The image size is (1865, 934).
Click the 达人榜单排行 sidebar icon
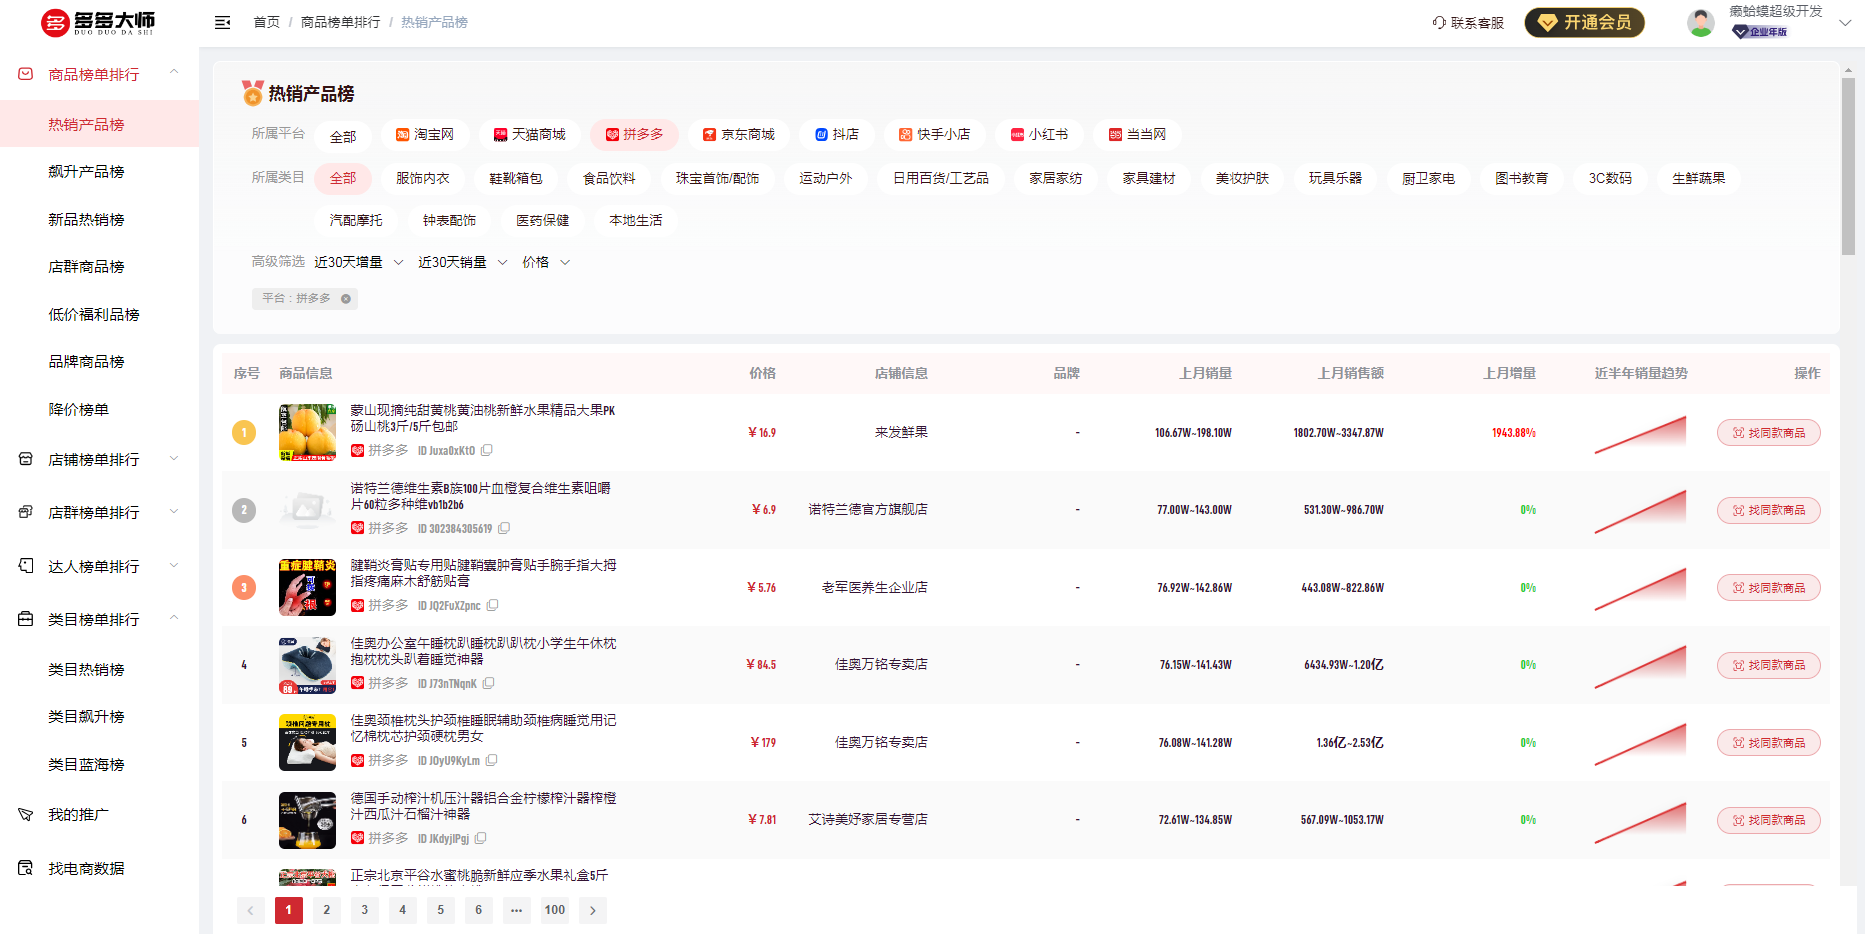point(26,566)
